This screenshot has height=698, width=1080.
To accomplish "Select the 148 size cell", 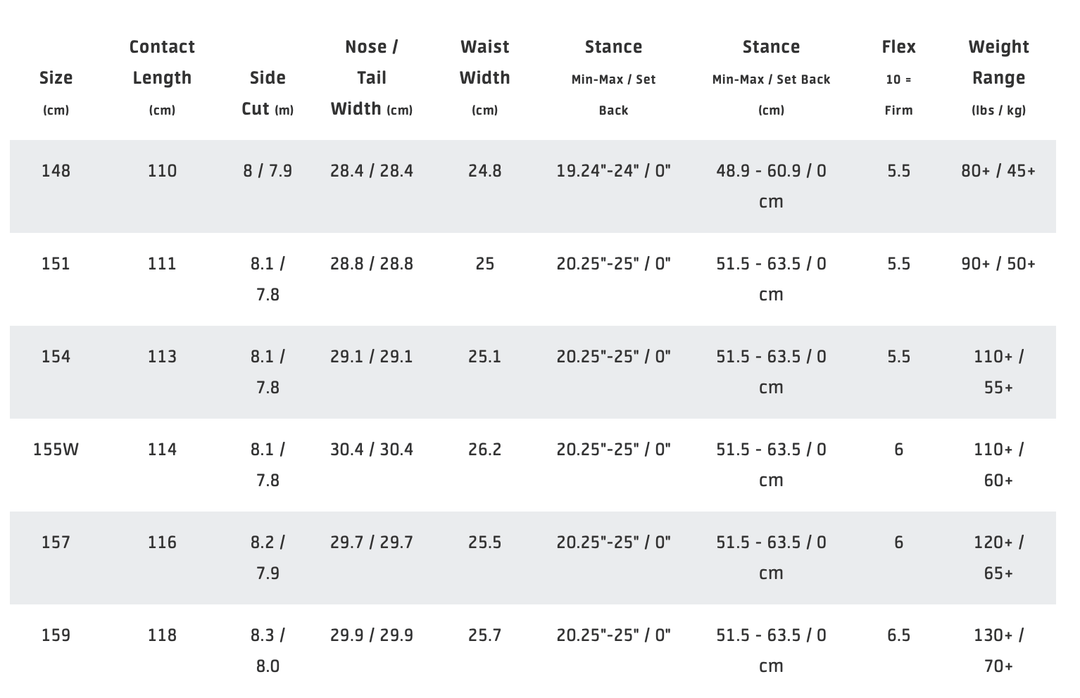I will tap(56, 171).
